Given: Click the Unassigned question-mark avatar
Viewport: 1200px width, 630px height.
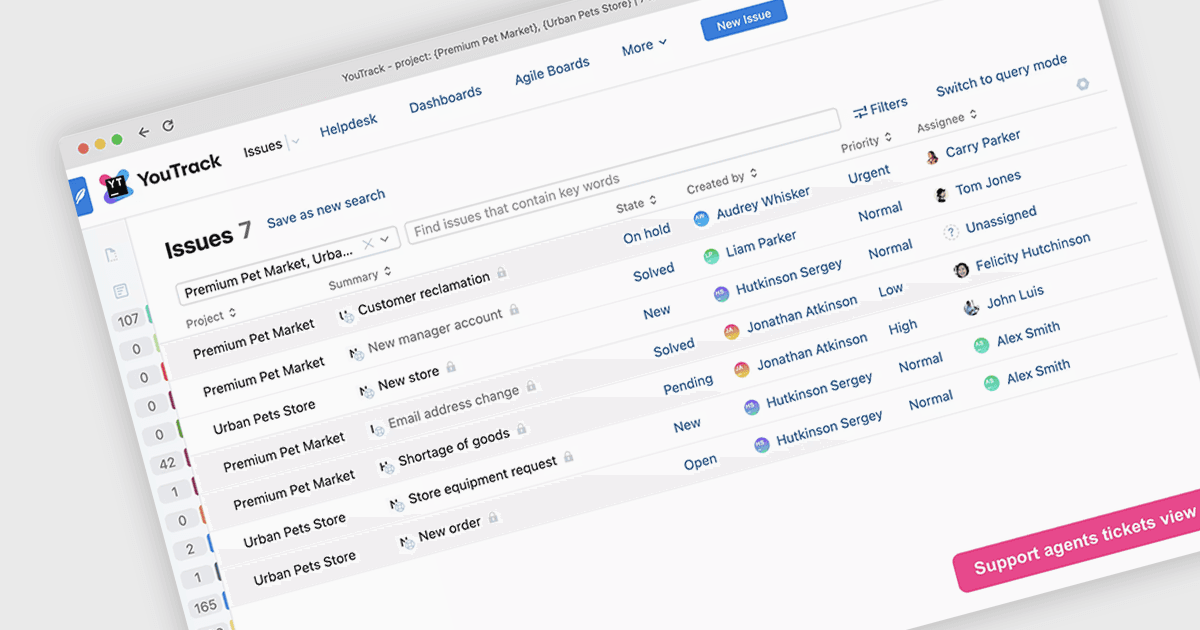Looking at the screenshot, I should point(951,232).
